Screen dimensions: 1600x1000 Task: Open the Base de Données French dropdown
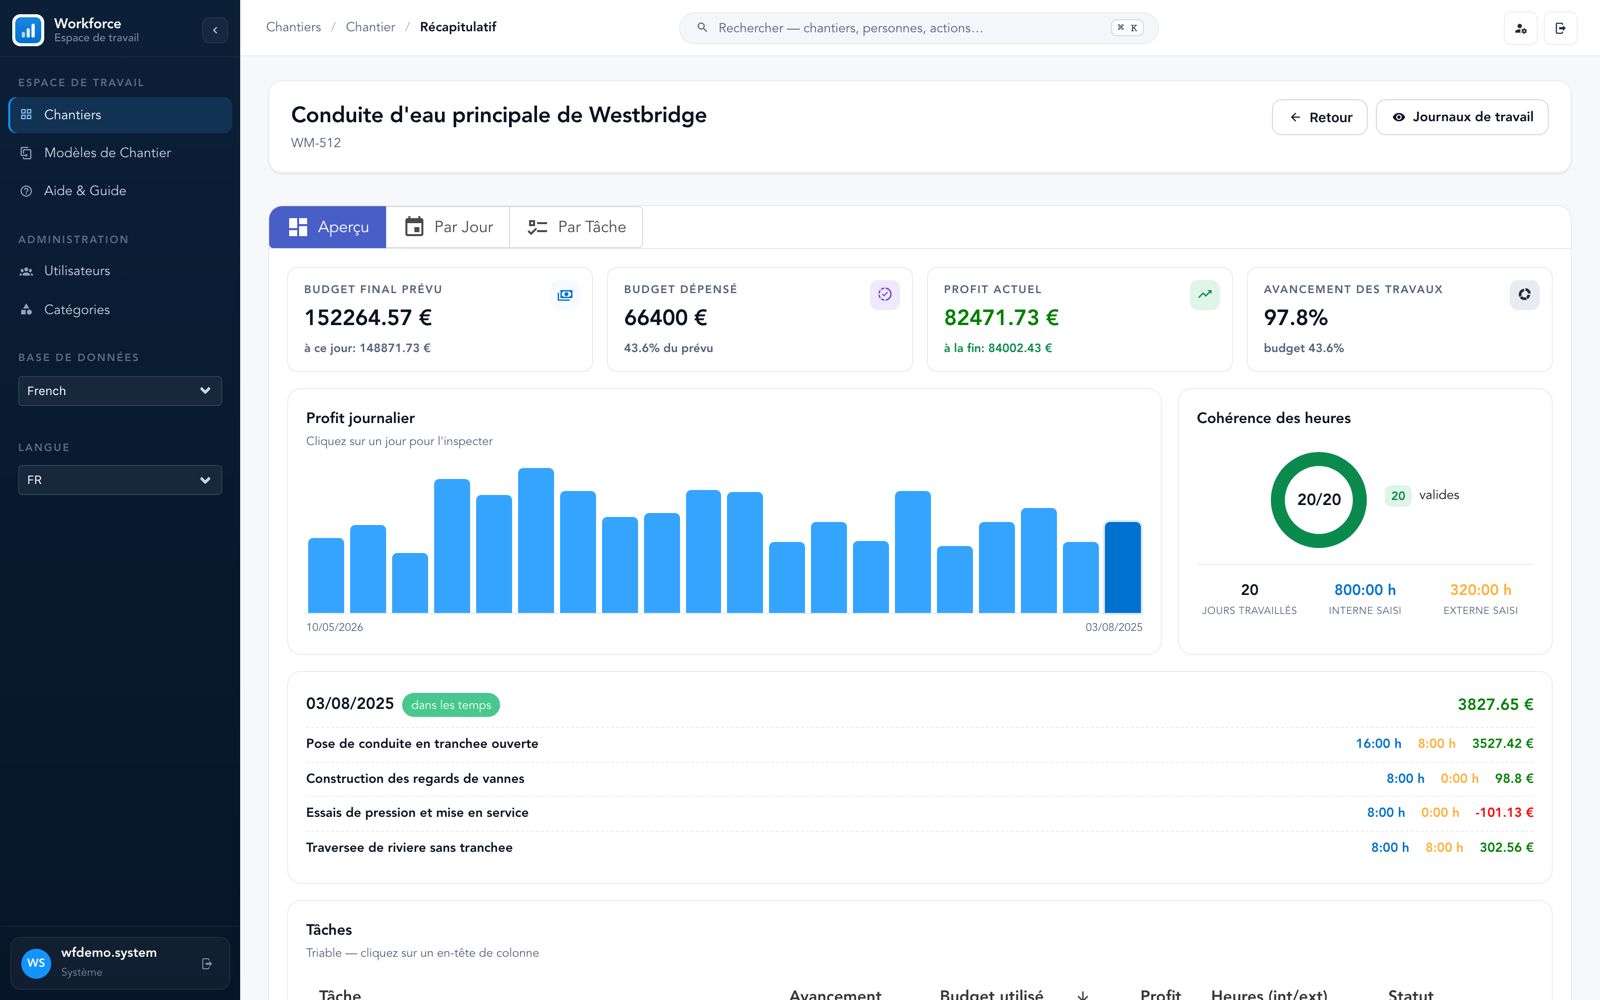pos(120,391)
